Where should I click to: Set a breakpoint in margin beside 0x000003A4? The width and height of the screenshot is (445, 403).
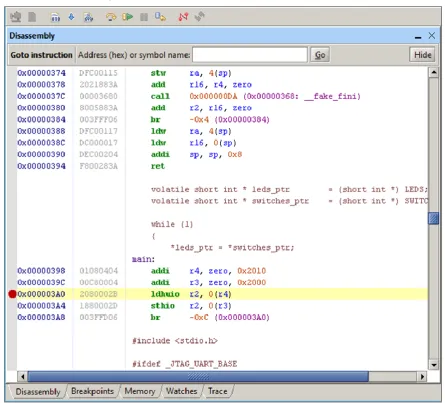point(12,306)
